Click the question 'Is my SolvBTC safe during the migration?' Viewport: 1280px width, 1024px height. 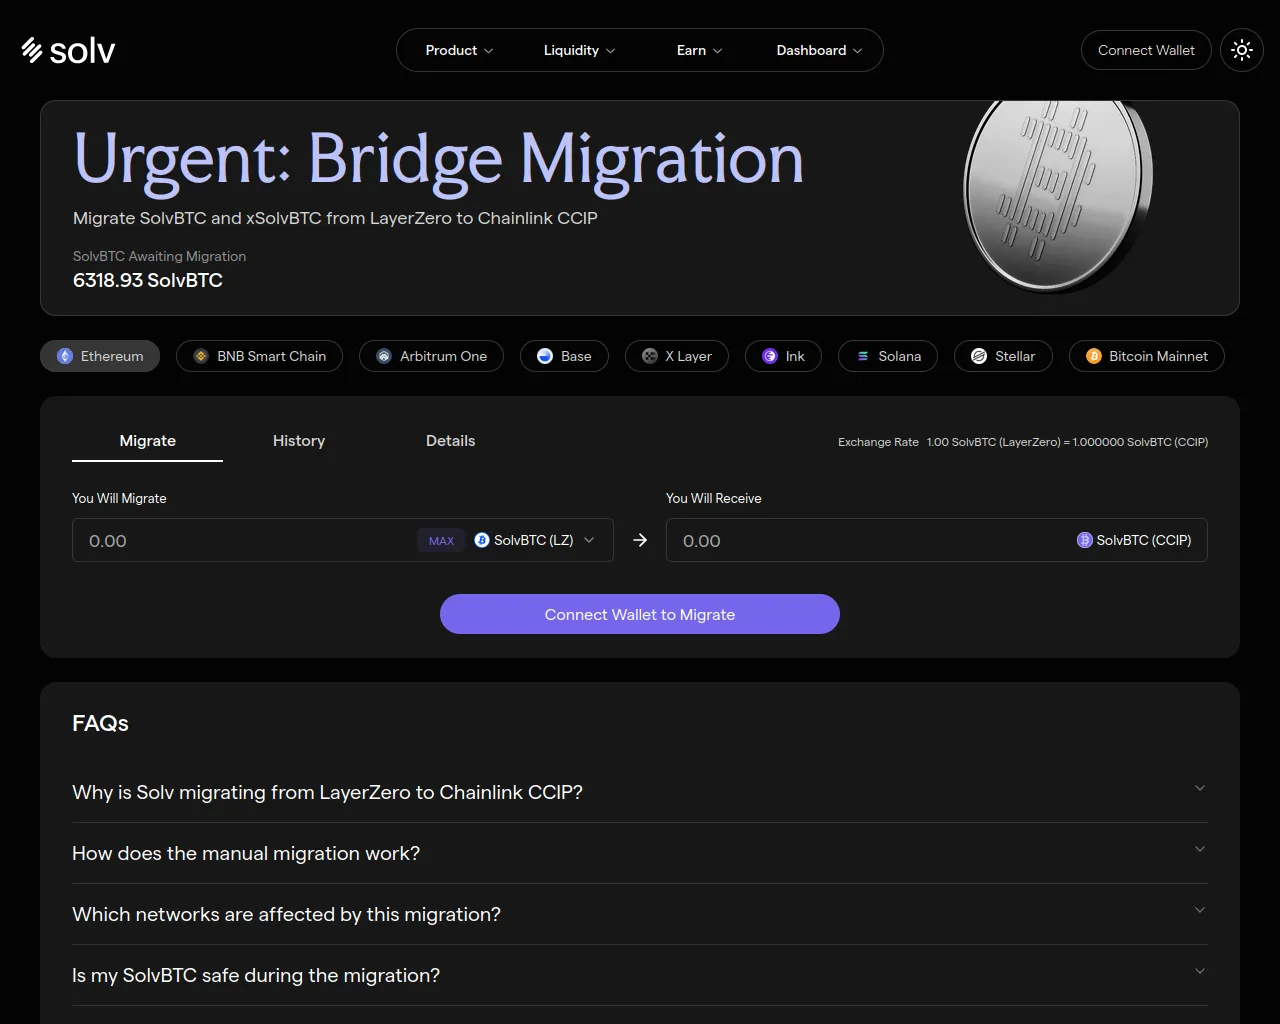(256, 975)
